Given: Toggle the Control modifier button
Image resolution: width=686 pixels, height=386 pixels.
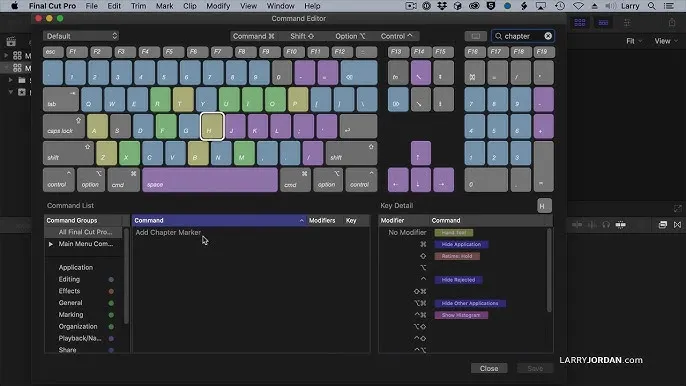Looking at the screenshot, I should coord(396,36).
